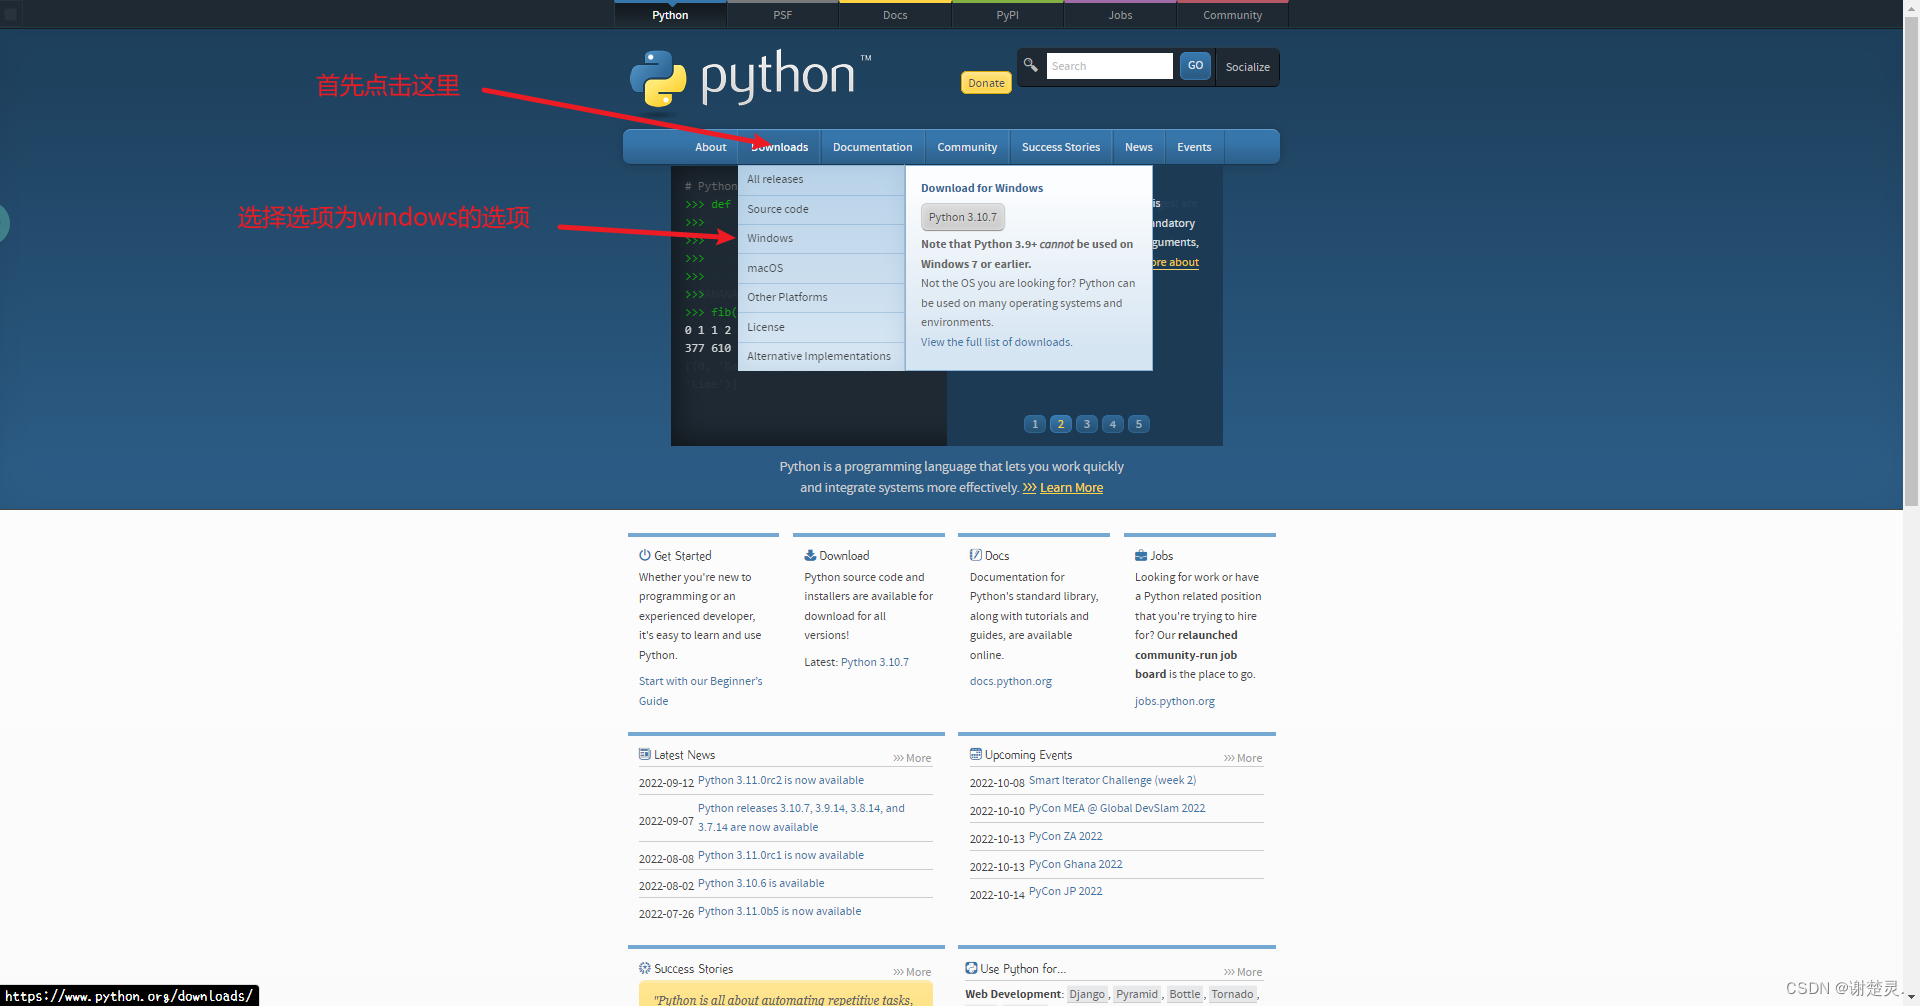Click More link beside Use Python for
Image resolution: width=1920 pixels, height=1006 pixels.
[1243, 972]
